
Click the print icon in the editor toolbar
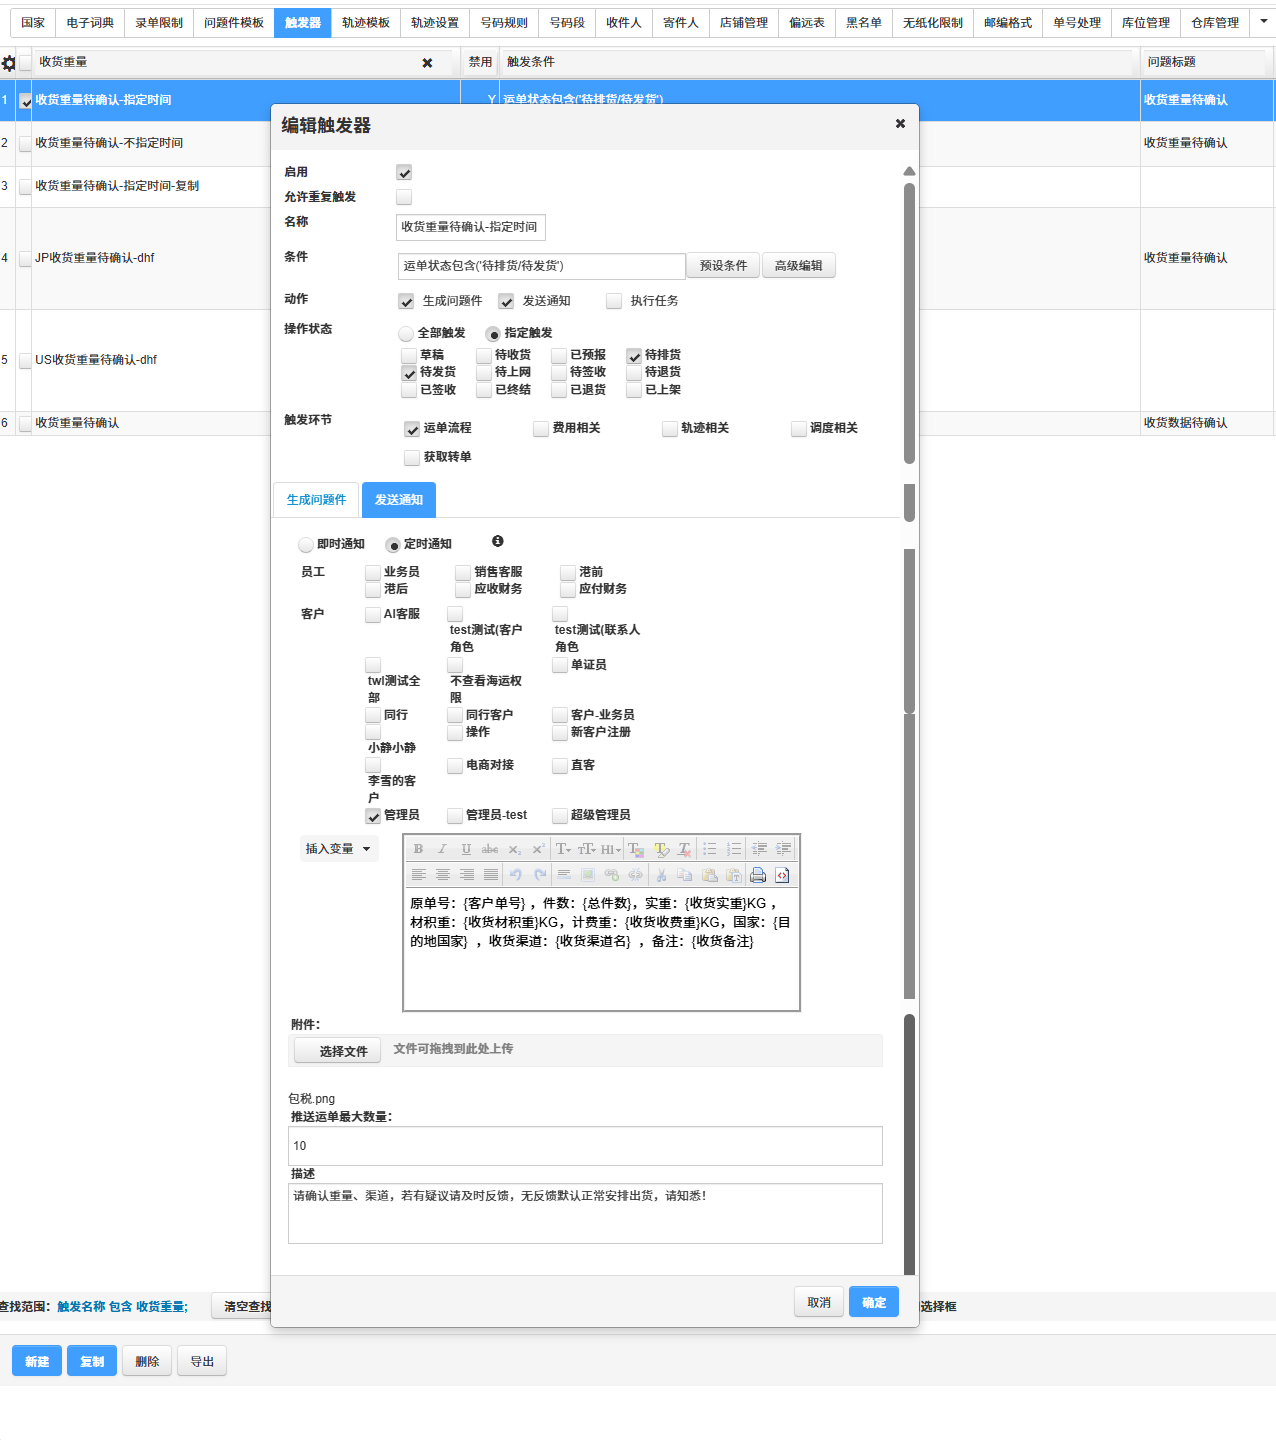[758, 875]
